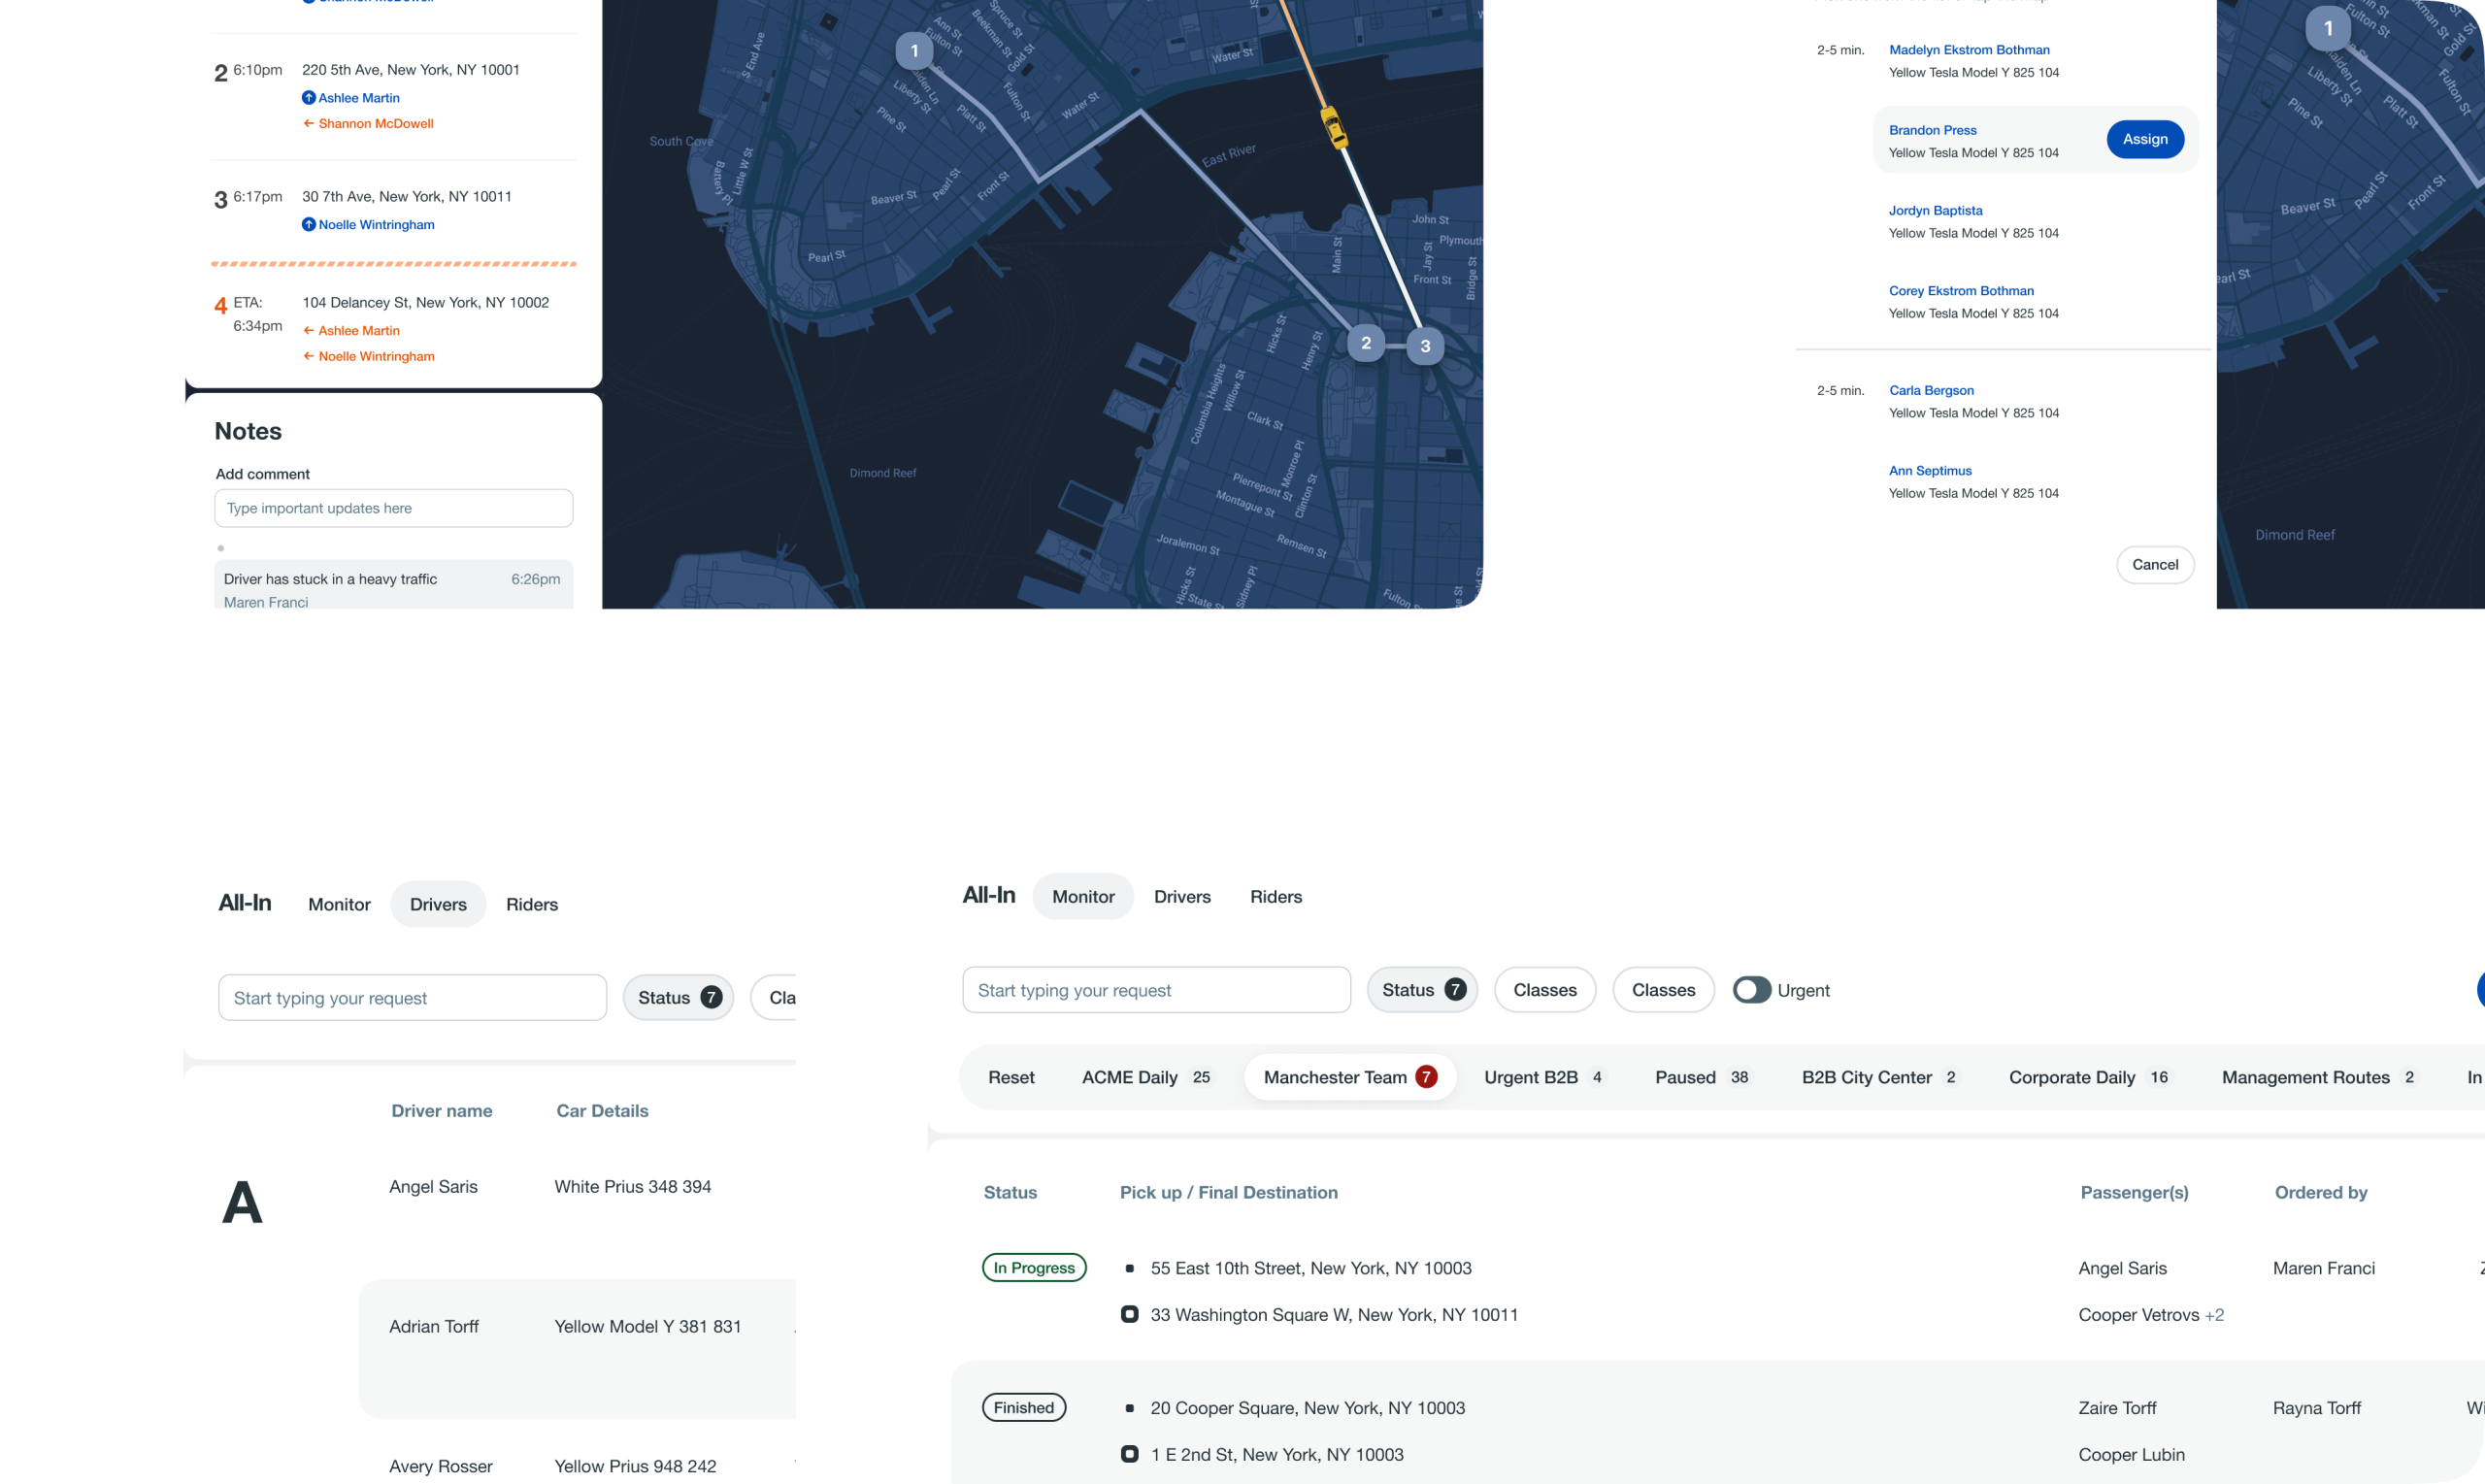Switch to Manchester Team tab
The height and width of the screenshot is (1484, 2485).
click(x=1349, y=1077)
